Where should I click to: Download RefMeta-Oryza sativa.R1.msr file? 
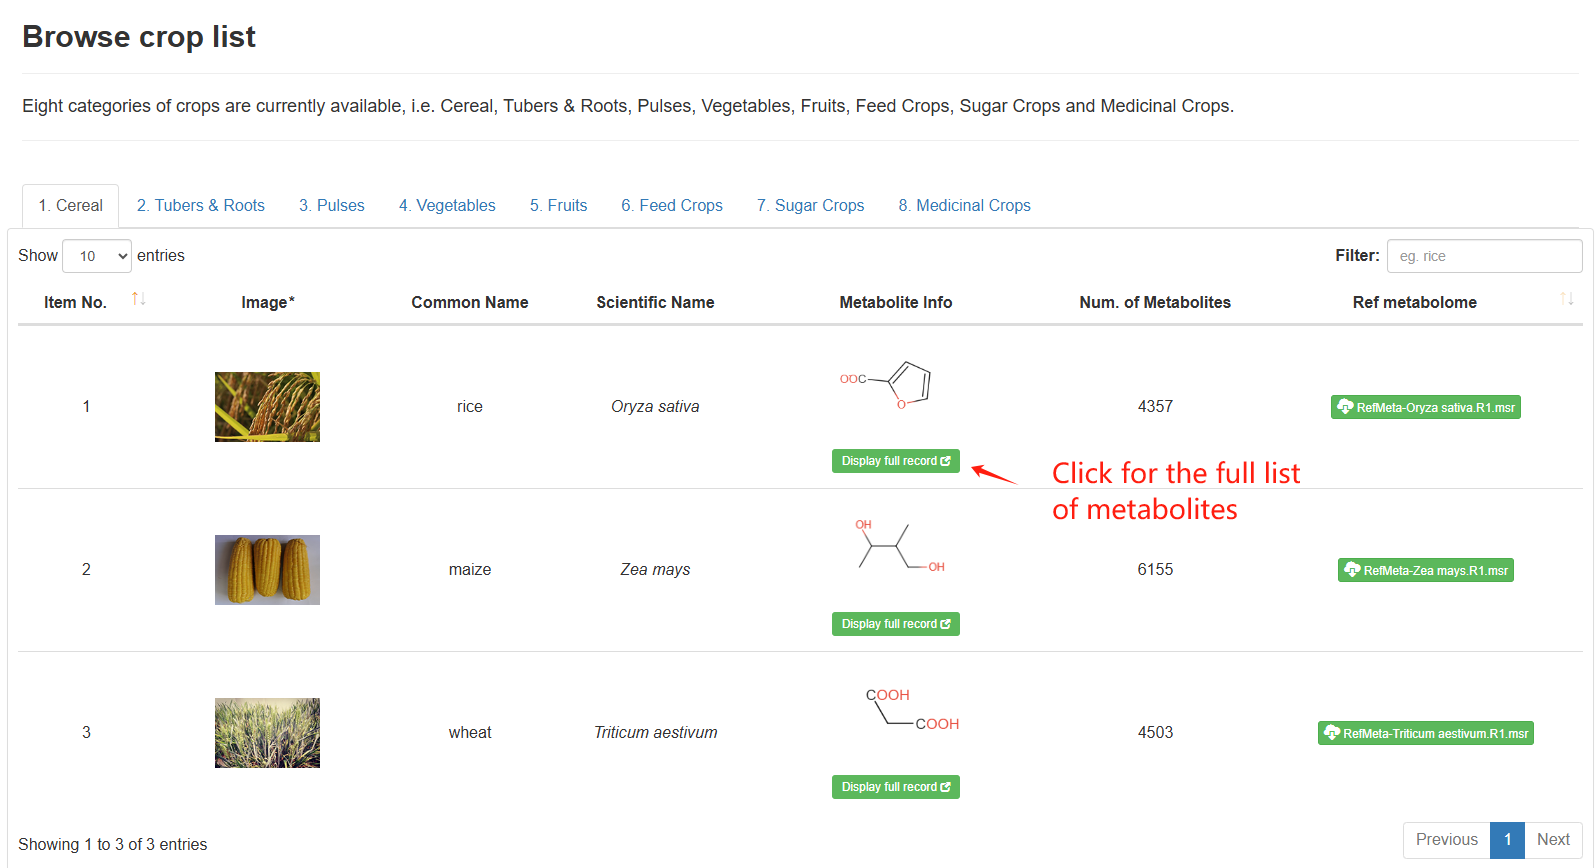point(1425,407)
